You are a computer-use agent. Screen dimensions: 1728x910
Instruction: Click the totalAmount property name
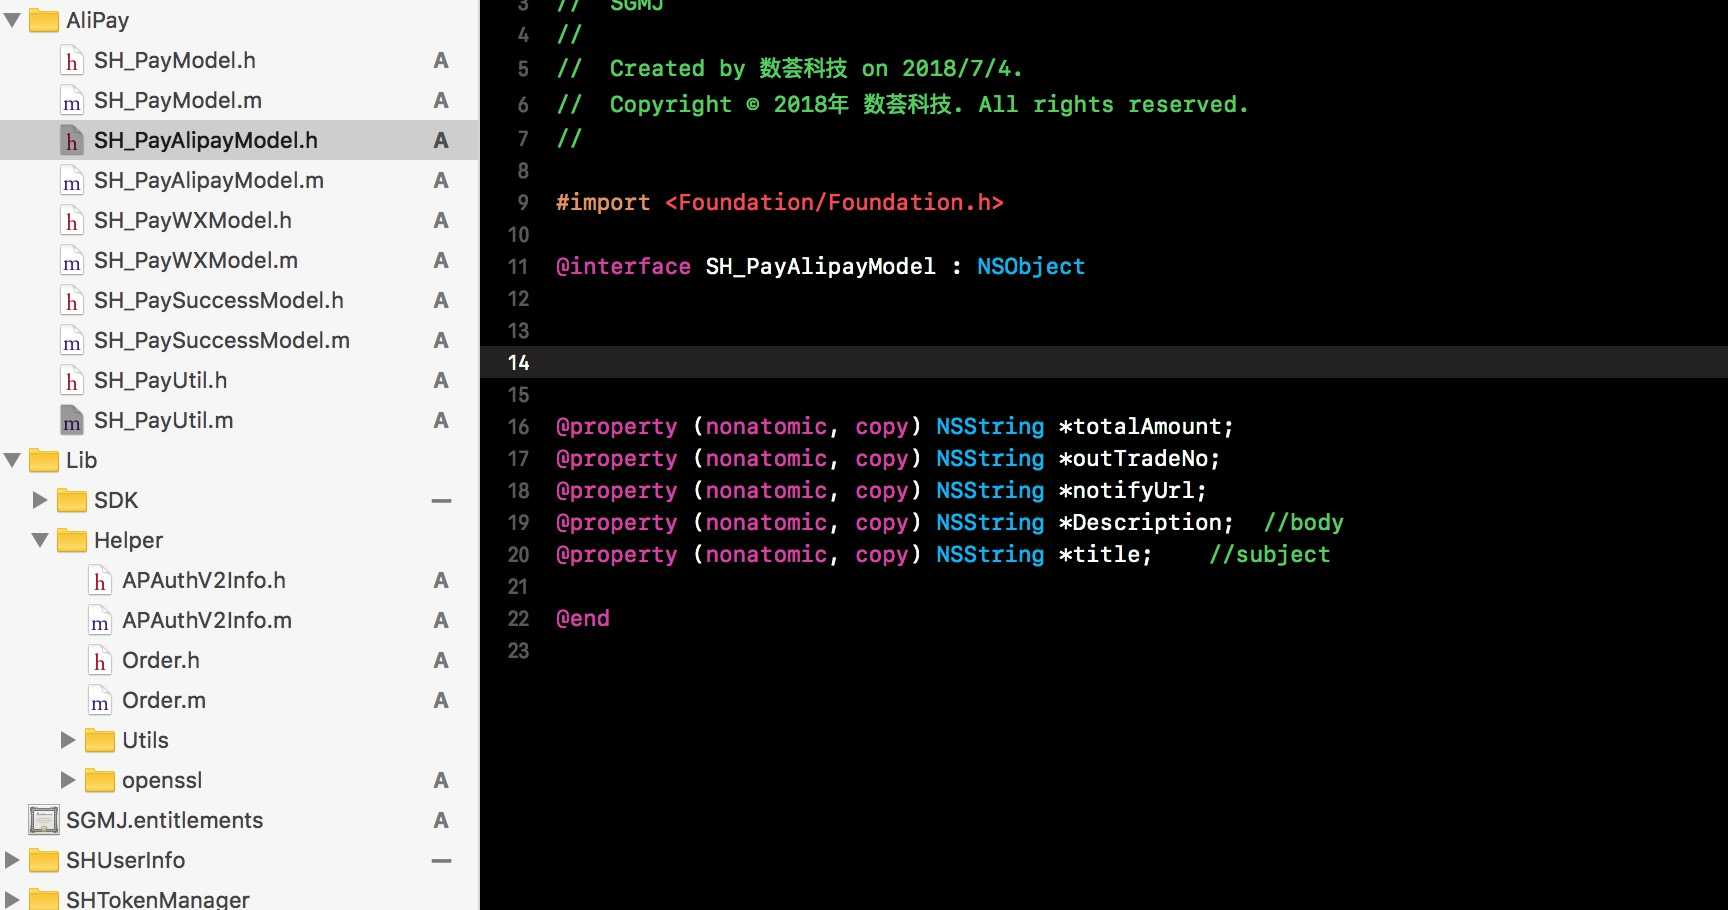point(1146,426)
